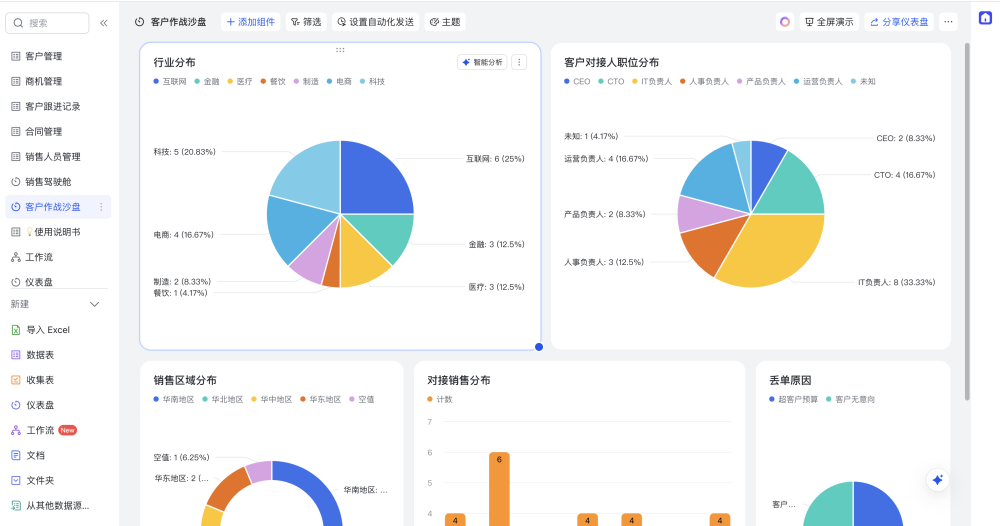Create a new 数据表
Image resolution: width=1000 pixels, height=526 pixels.
pos(57,355)
